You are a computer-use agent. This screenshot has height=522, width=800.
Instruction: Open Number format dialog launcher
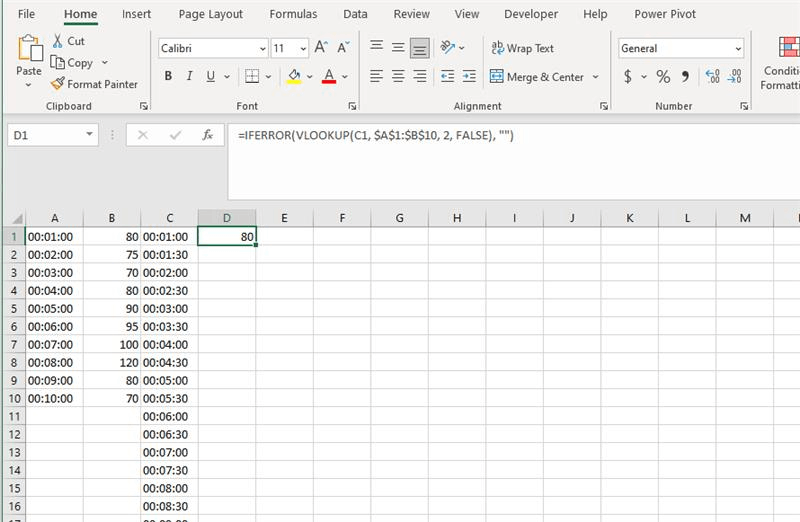tap(744, 106)
